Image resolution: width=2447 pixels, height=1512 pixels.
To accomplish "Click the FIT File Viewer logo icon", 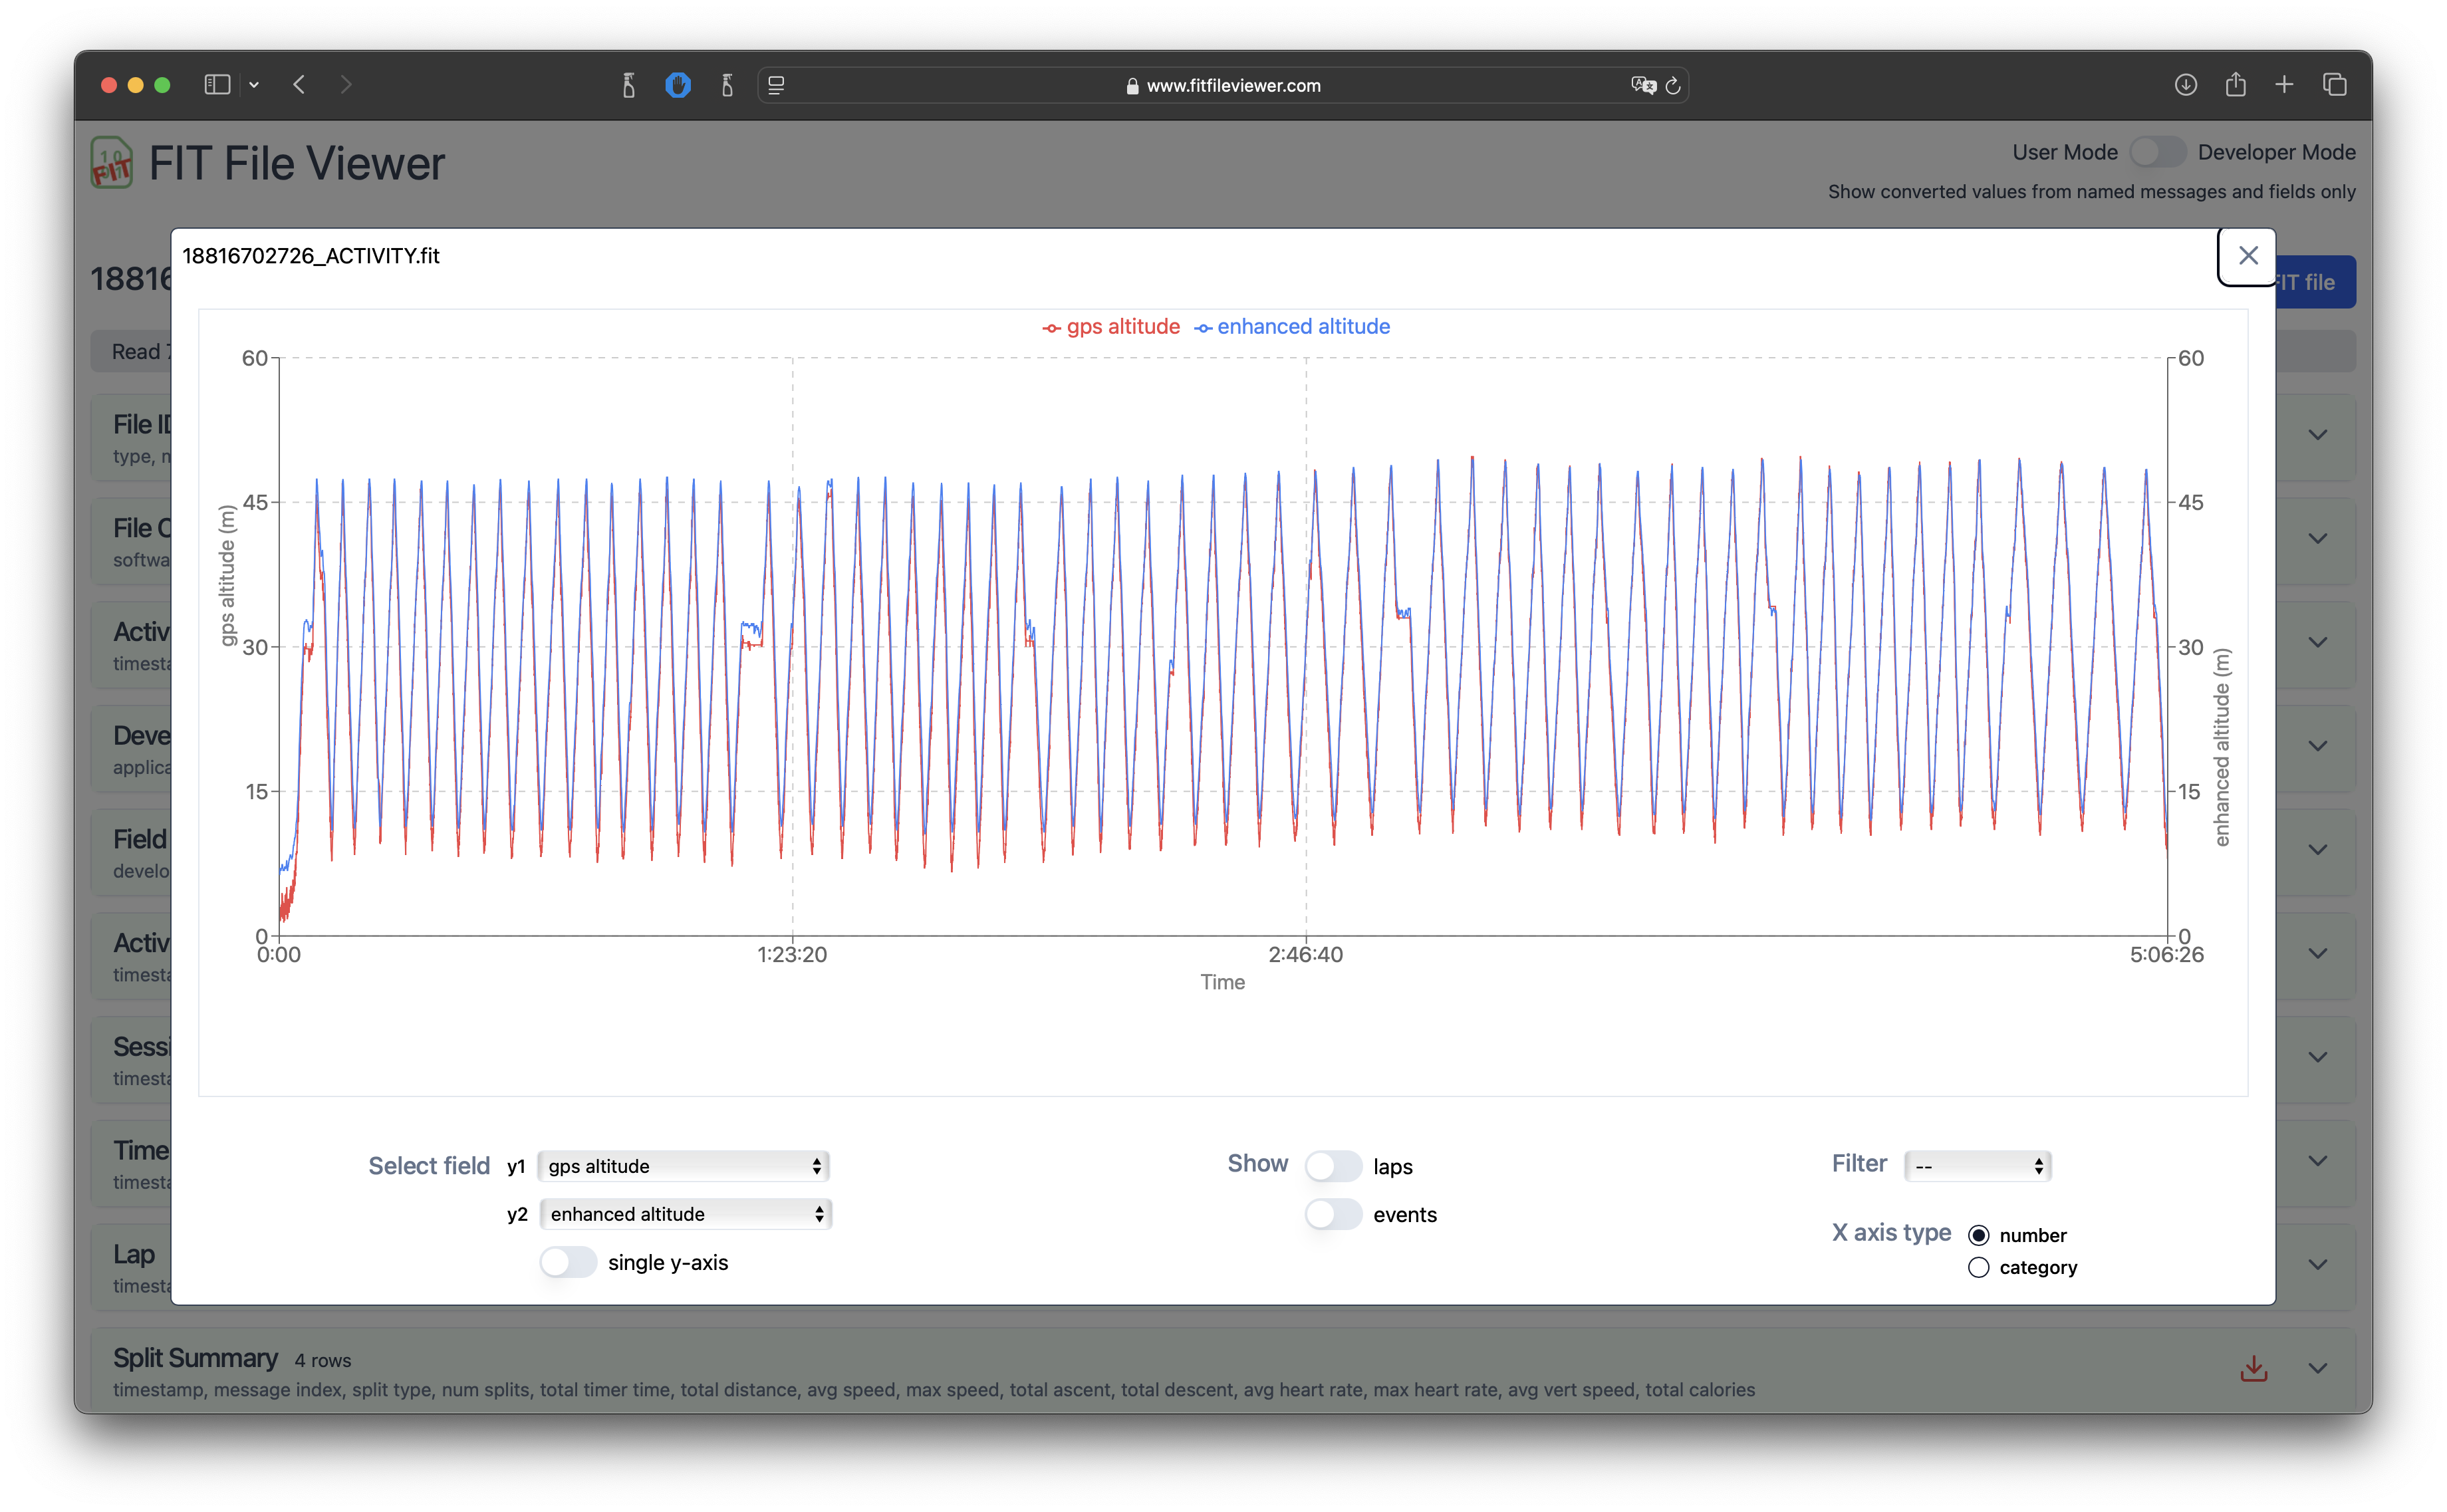I will coord(111,163).
